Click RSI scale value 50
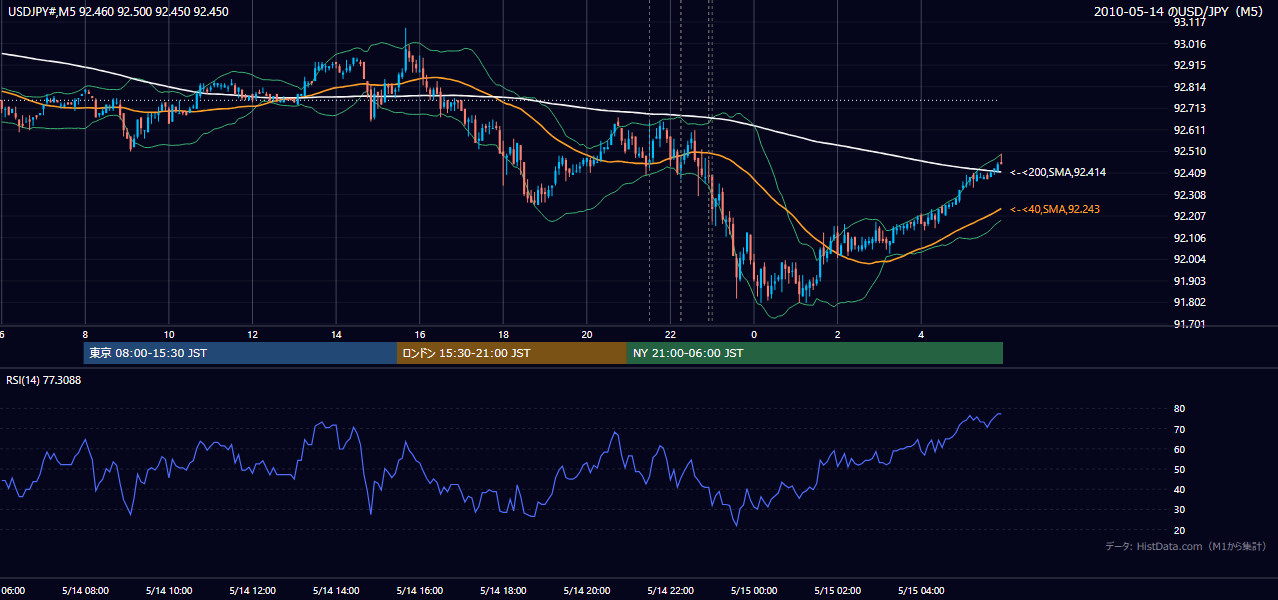The image size is (1278, 600). pyautogui.click(x=1180, y=469)
